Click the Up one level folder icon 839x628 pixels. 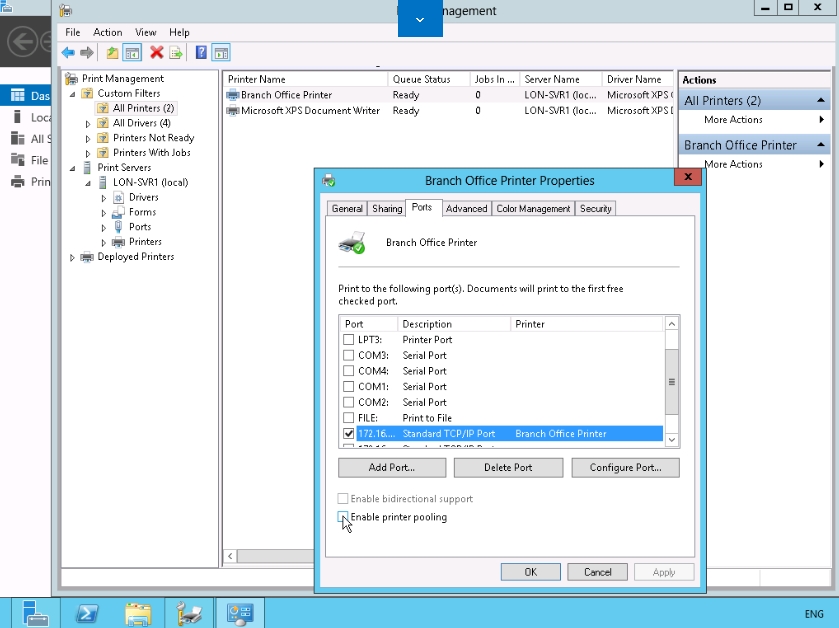[x=112, y=53]
